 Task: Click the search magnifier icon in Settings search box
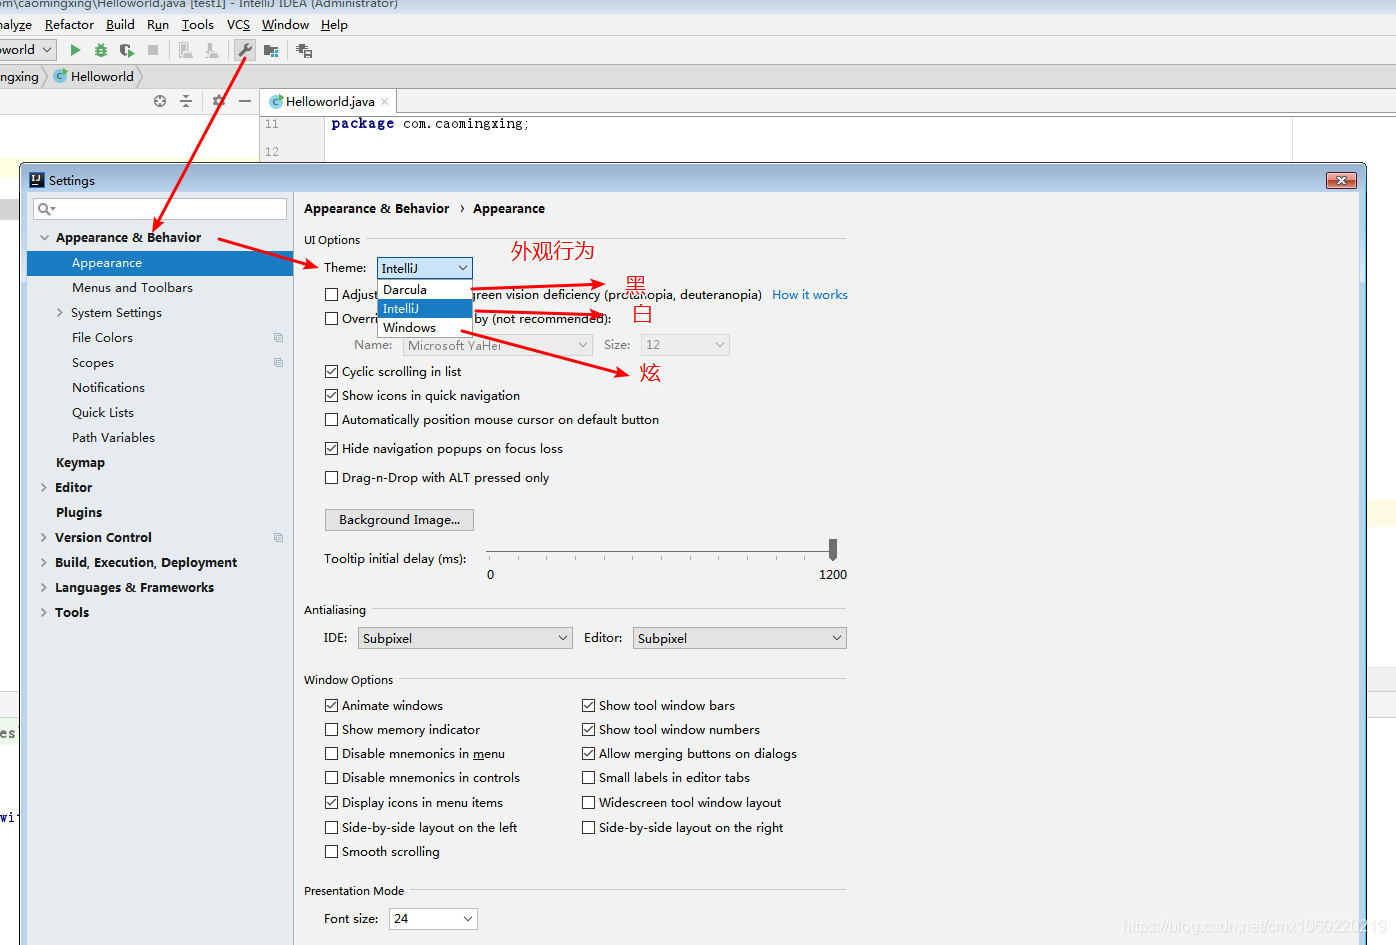click(46, 209)
